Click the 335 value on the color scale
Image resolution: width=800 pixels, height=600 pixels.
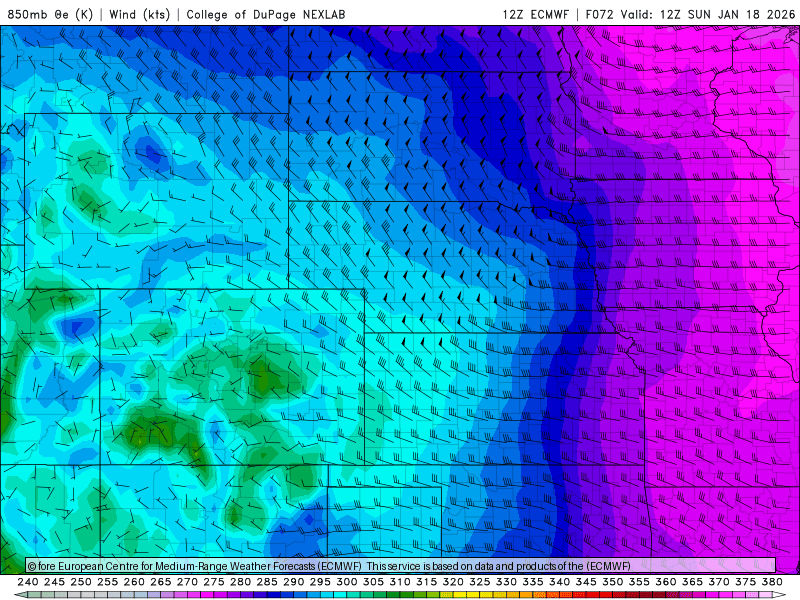coord(533,582)
